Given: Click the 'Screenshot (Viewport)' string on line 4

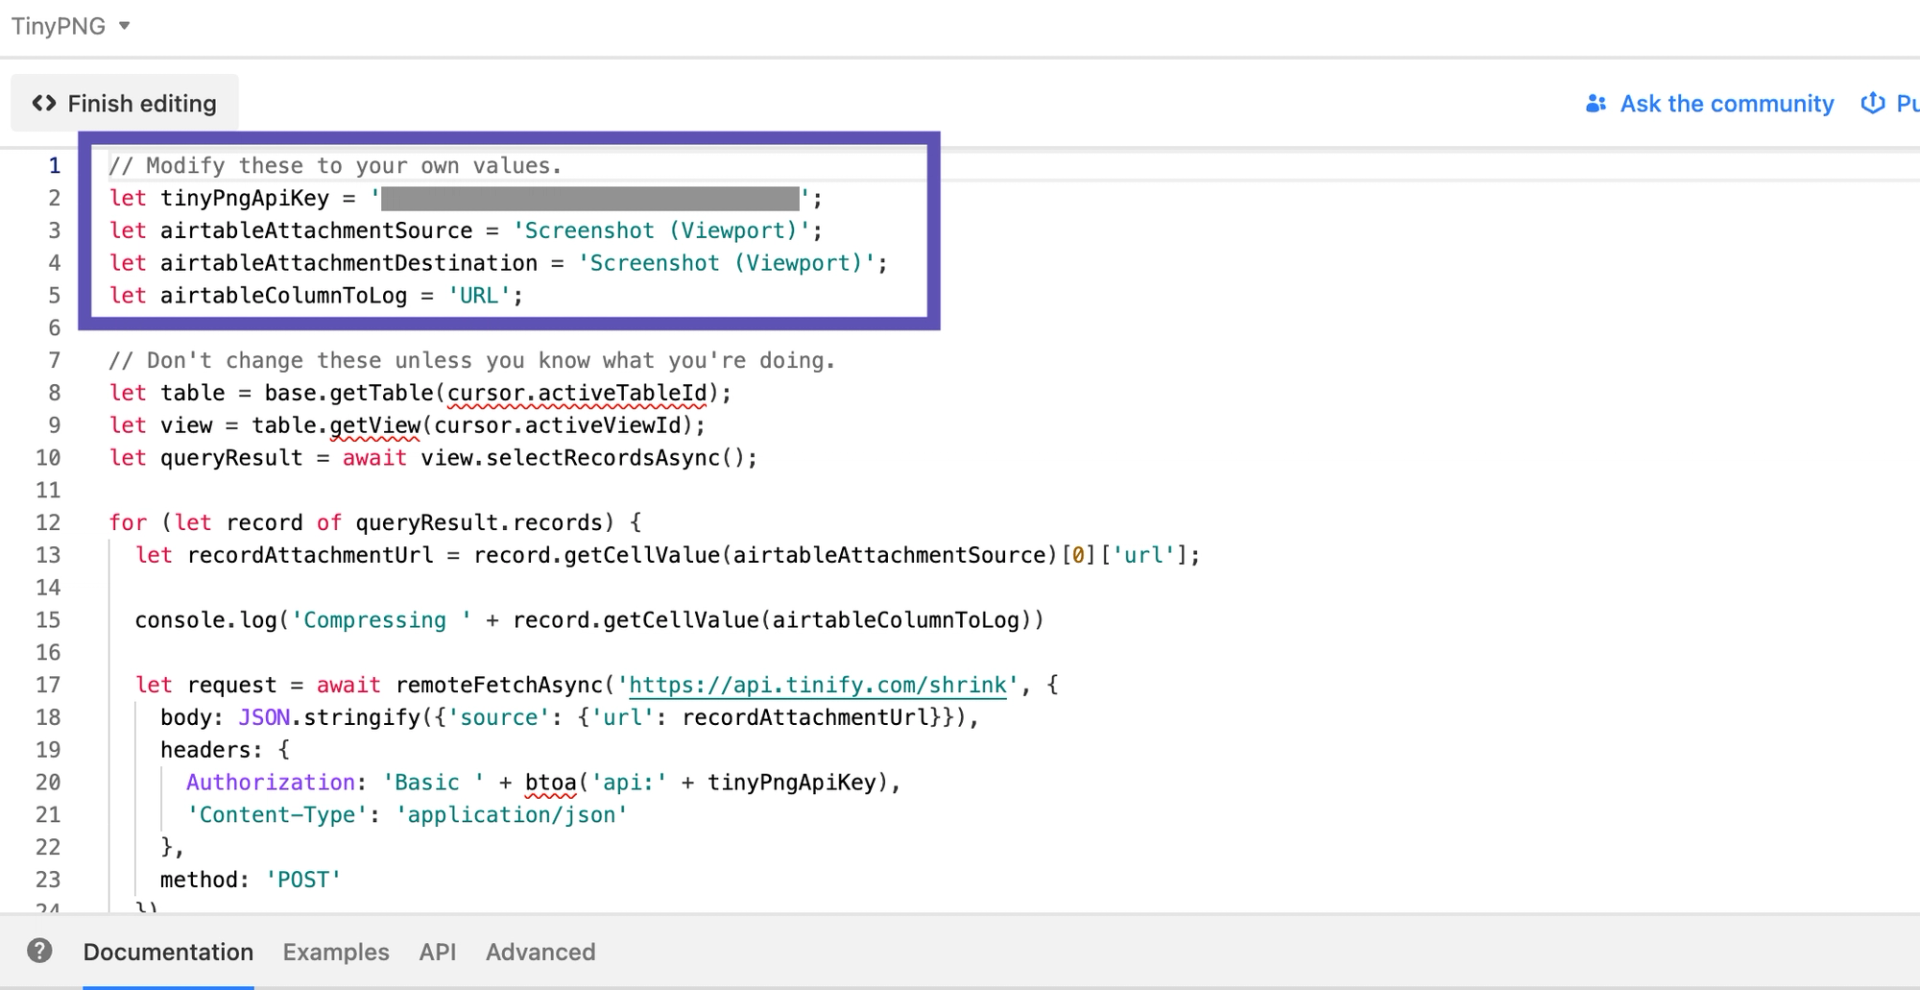Looking at the screenshot, I should [x=726, y=263].
